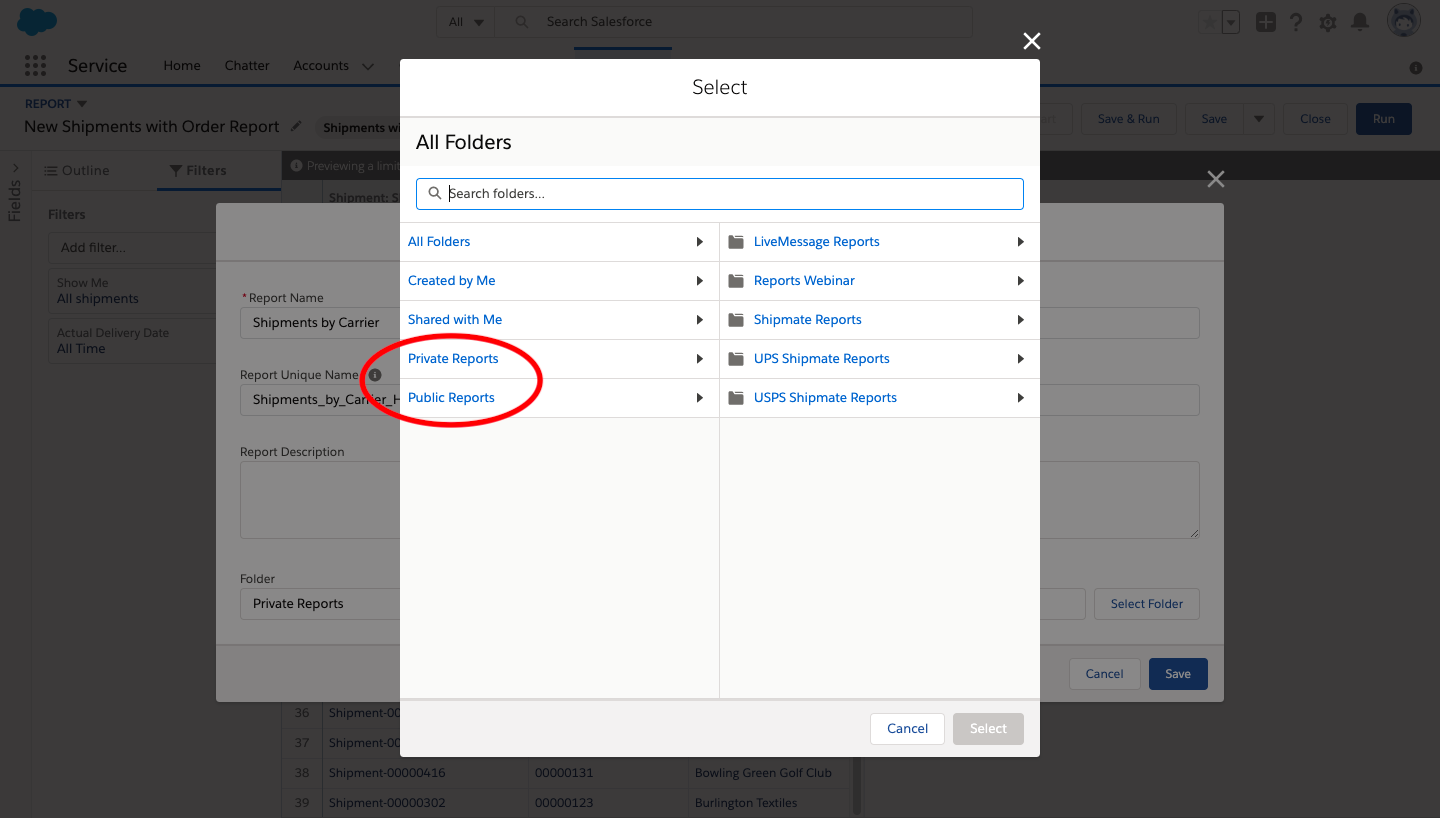Expand chevron for Shipmate Reports
1440x818 pixels.
(1020, 320)
